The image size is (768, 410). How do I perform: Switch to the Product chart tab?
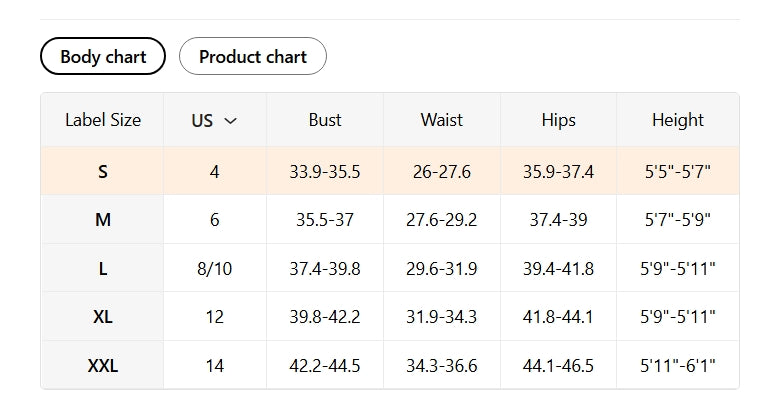coord(252,56)
